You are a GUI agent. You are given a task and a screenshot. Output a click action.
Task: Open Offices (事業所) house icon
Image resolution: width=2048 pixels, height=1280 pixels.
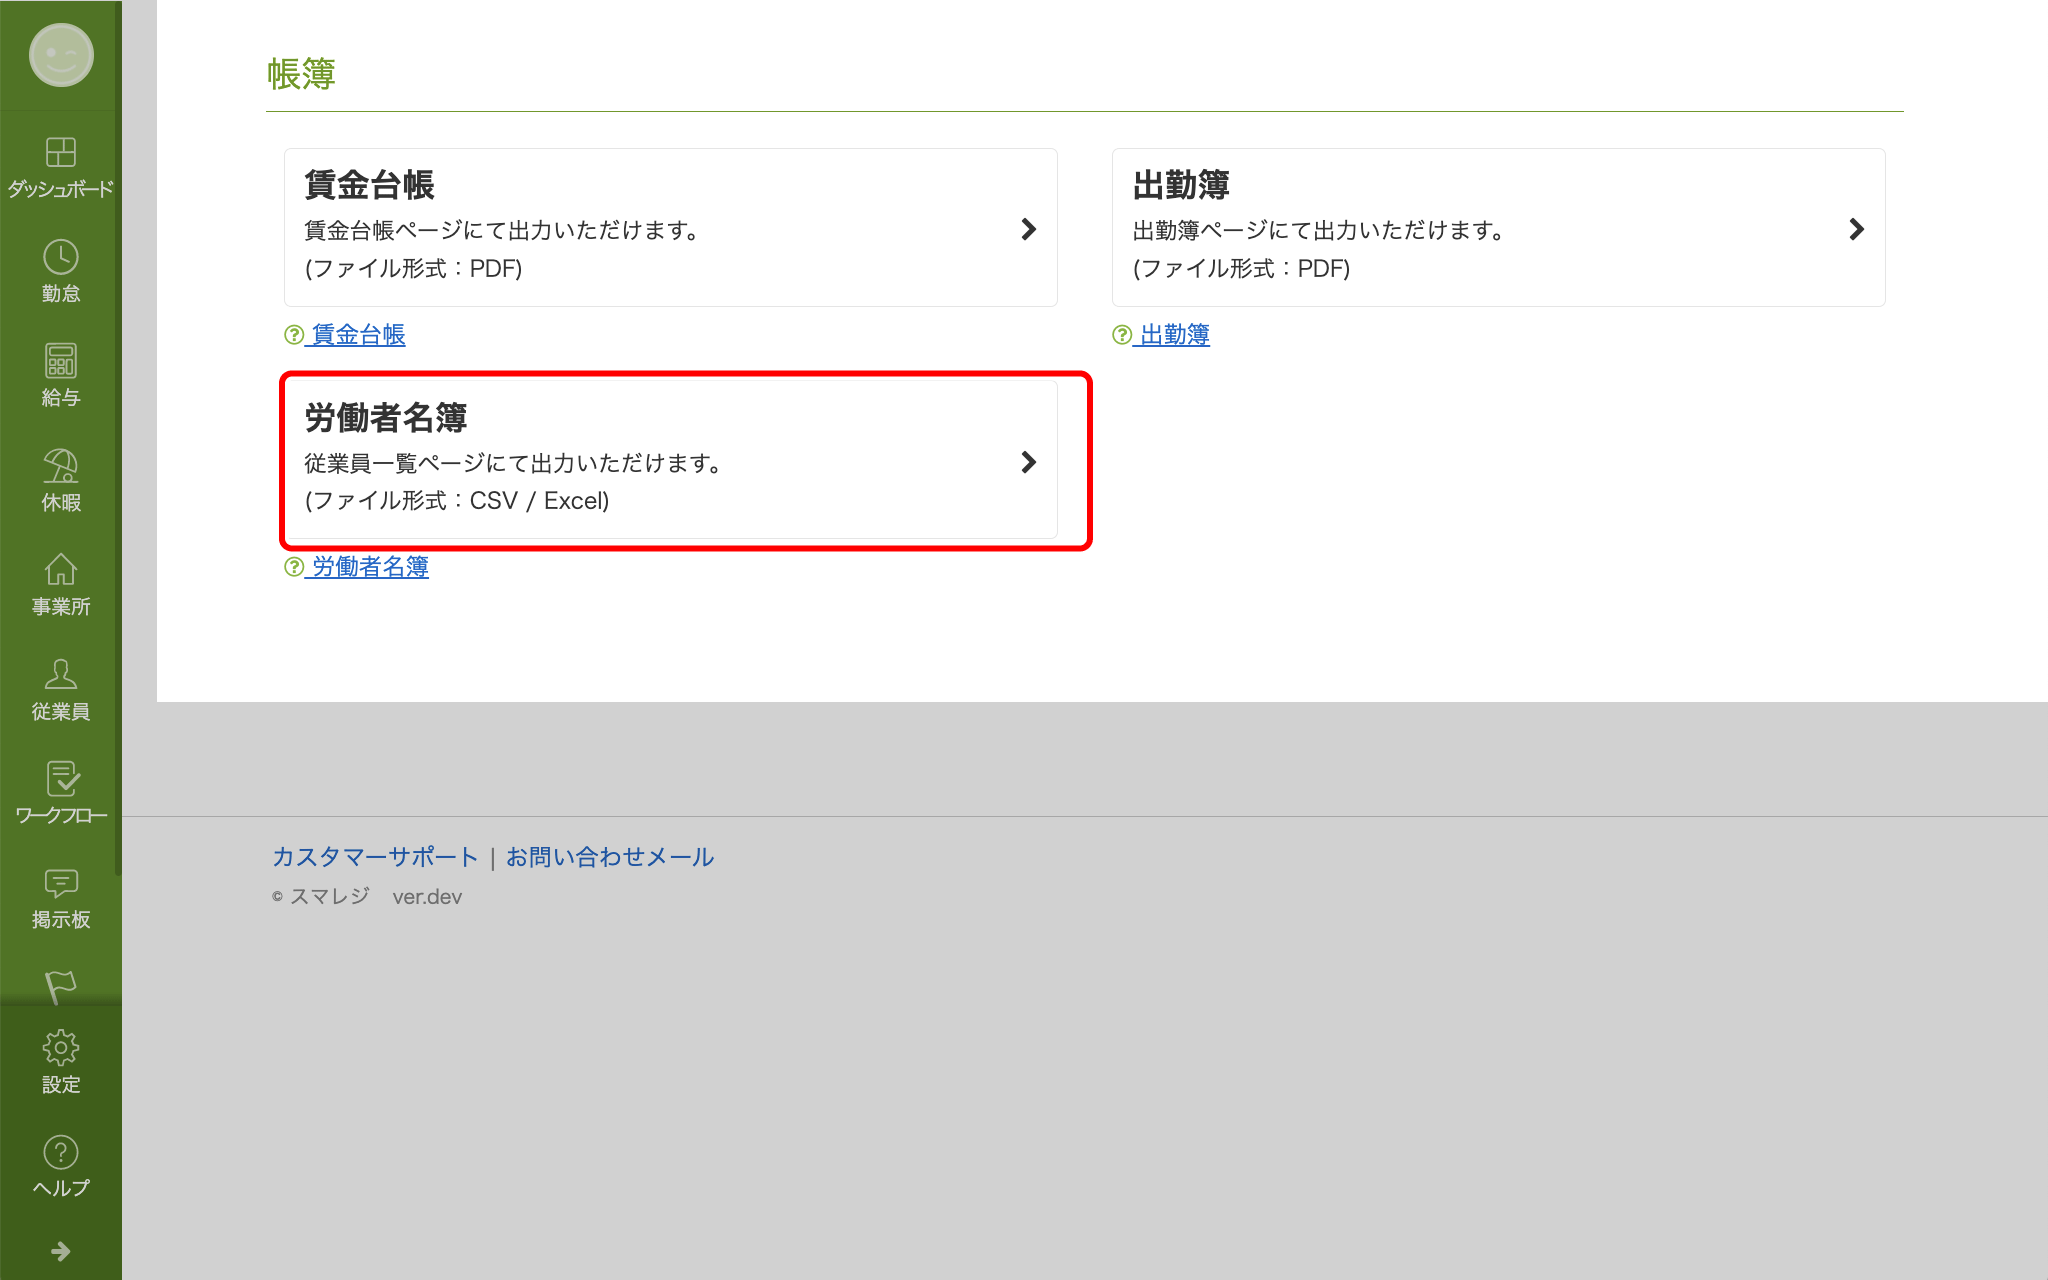click(x=60, y=571)
